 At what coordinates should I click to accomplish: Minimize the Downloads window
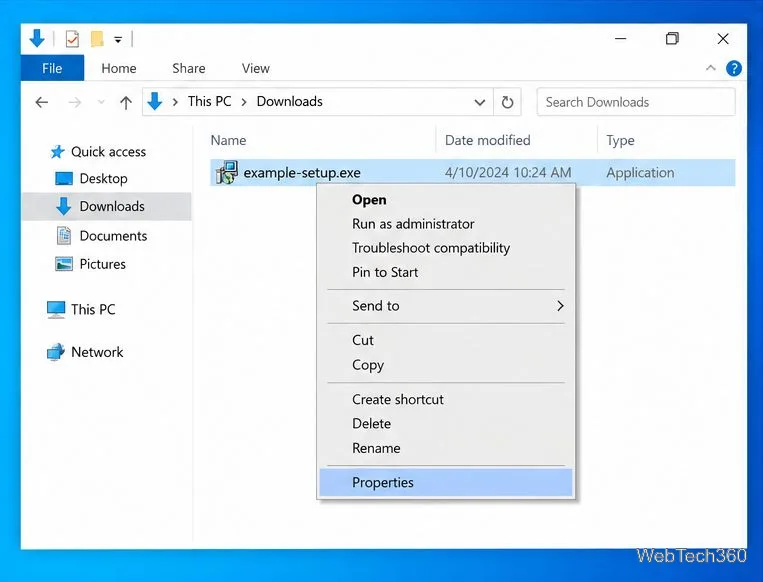(x=621, y=38)
